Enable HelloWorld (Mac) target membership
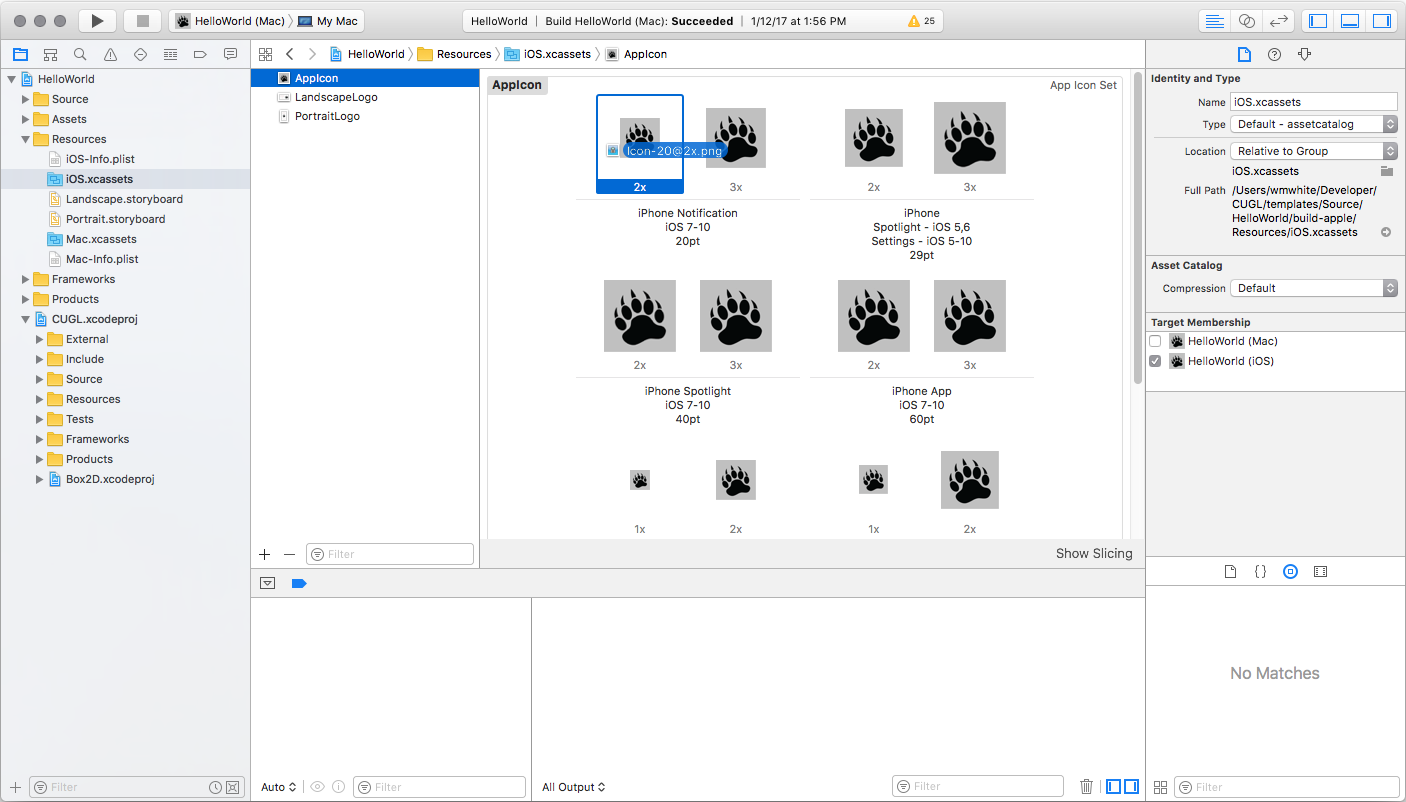The height and width of the screenshot is (802, 1406). coord(1155,341)
